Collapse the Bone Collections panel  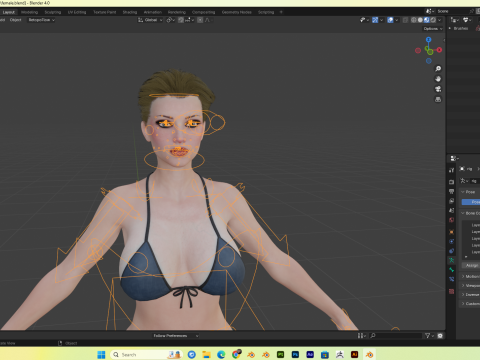coord(470,213)
